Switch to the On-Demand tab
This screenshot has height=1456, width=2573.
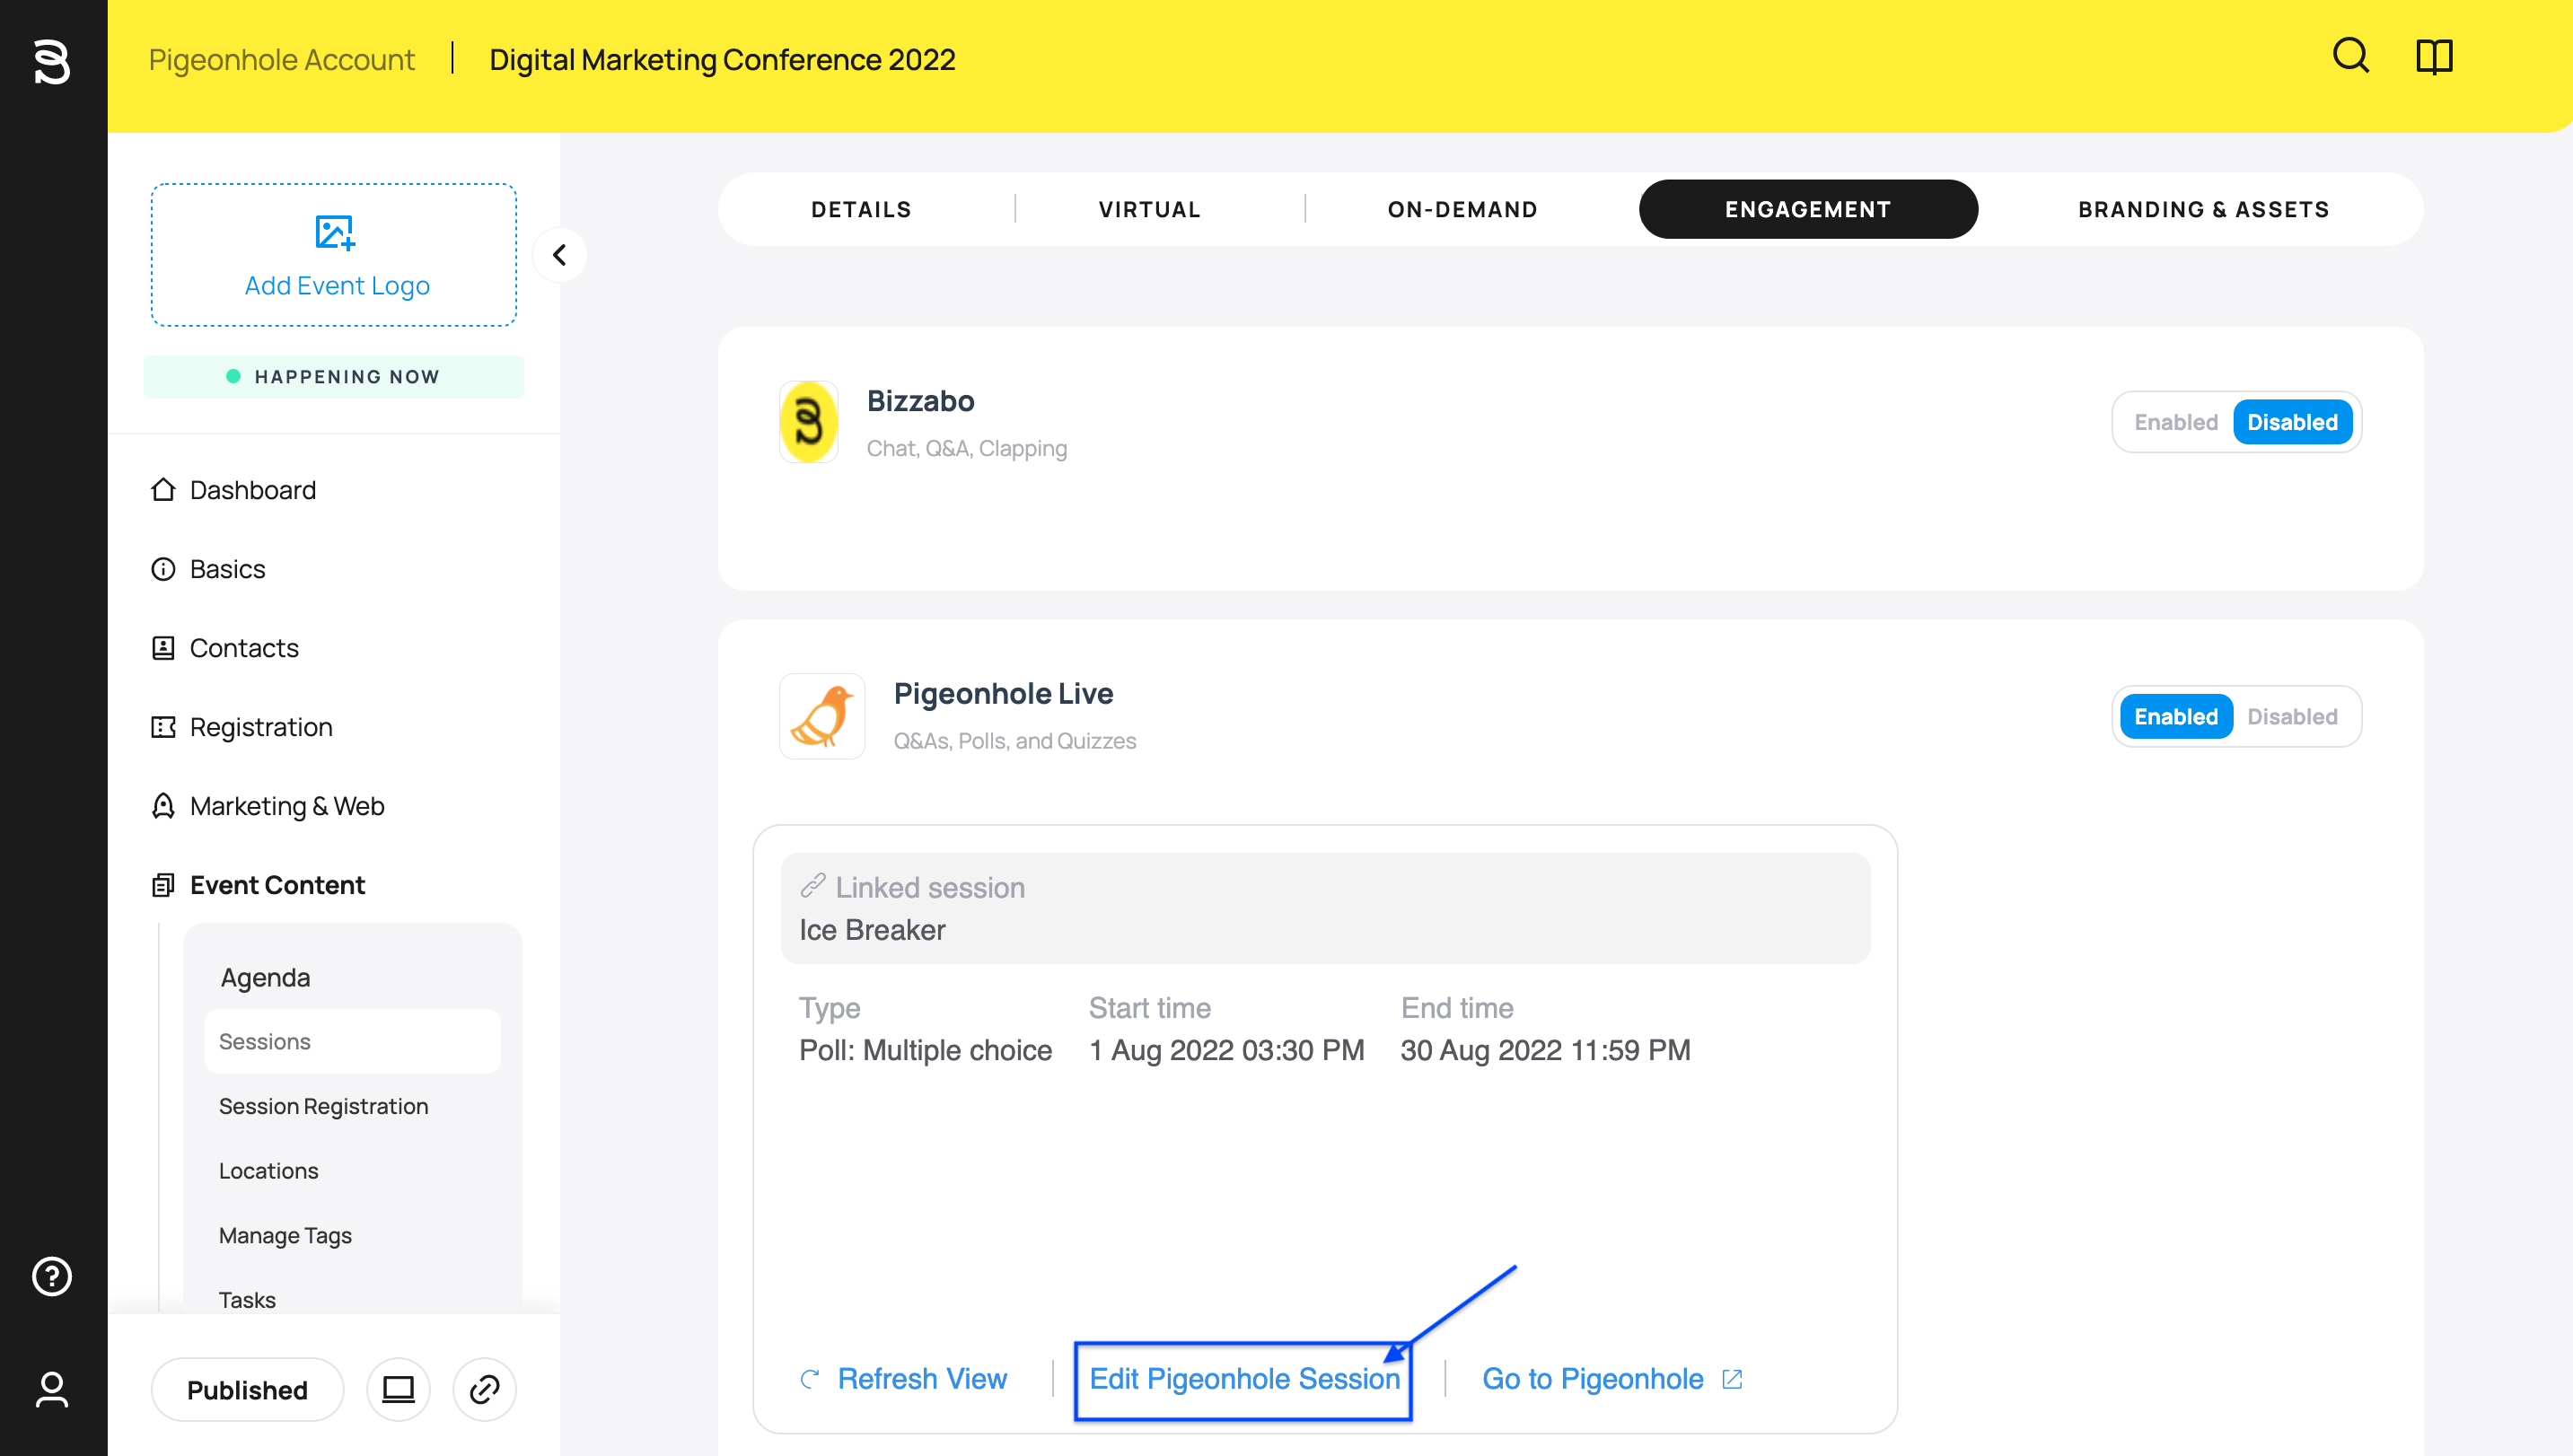[1462, 209]
